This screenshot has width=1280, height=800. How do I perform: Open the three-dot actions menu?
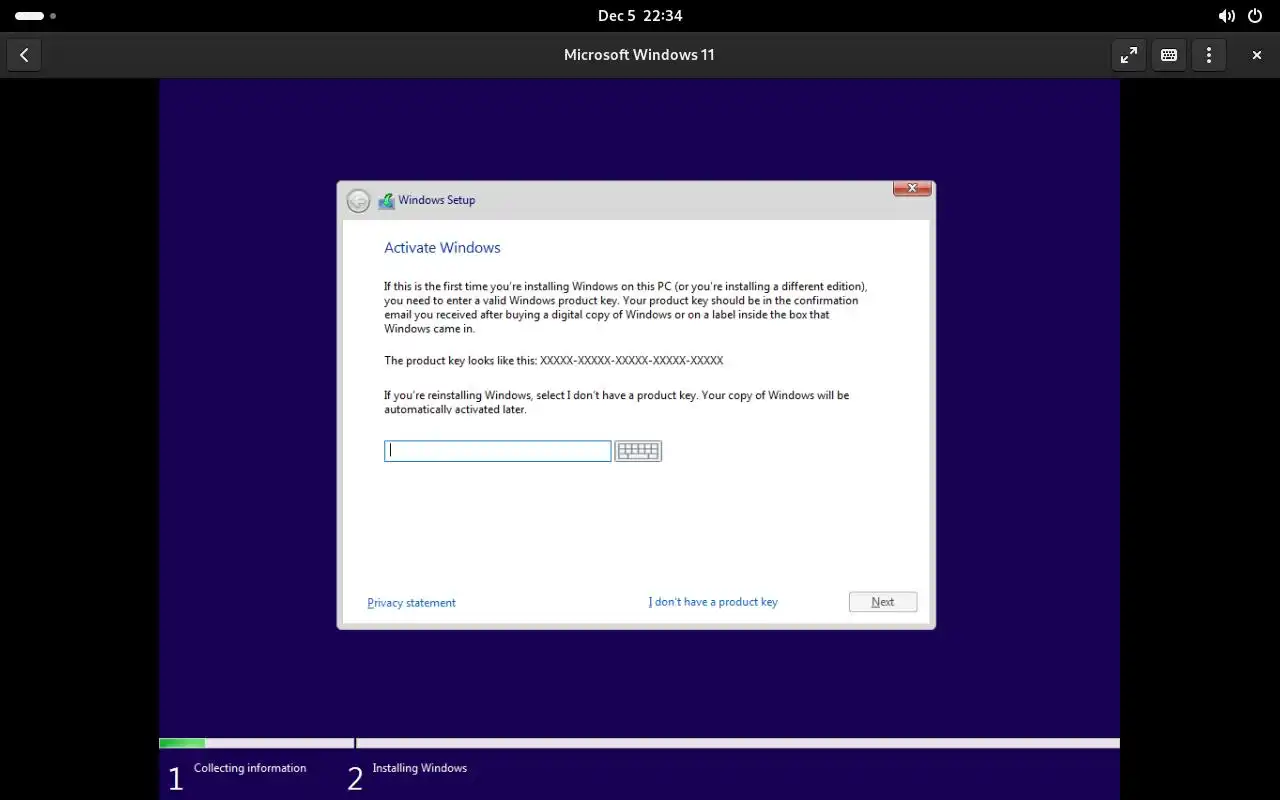[1209, 55]
